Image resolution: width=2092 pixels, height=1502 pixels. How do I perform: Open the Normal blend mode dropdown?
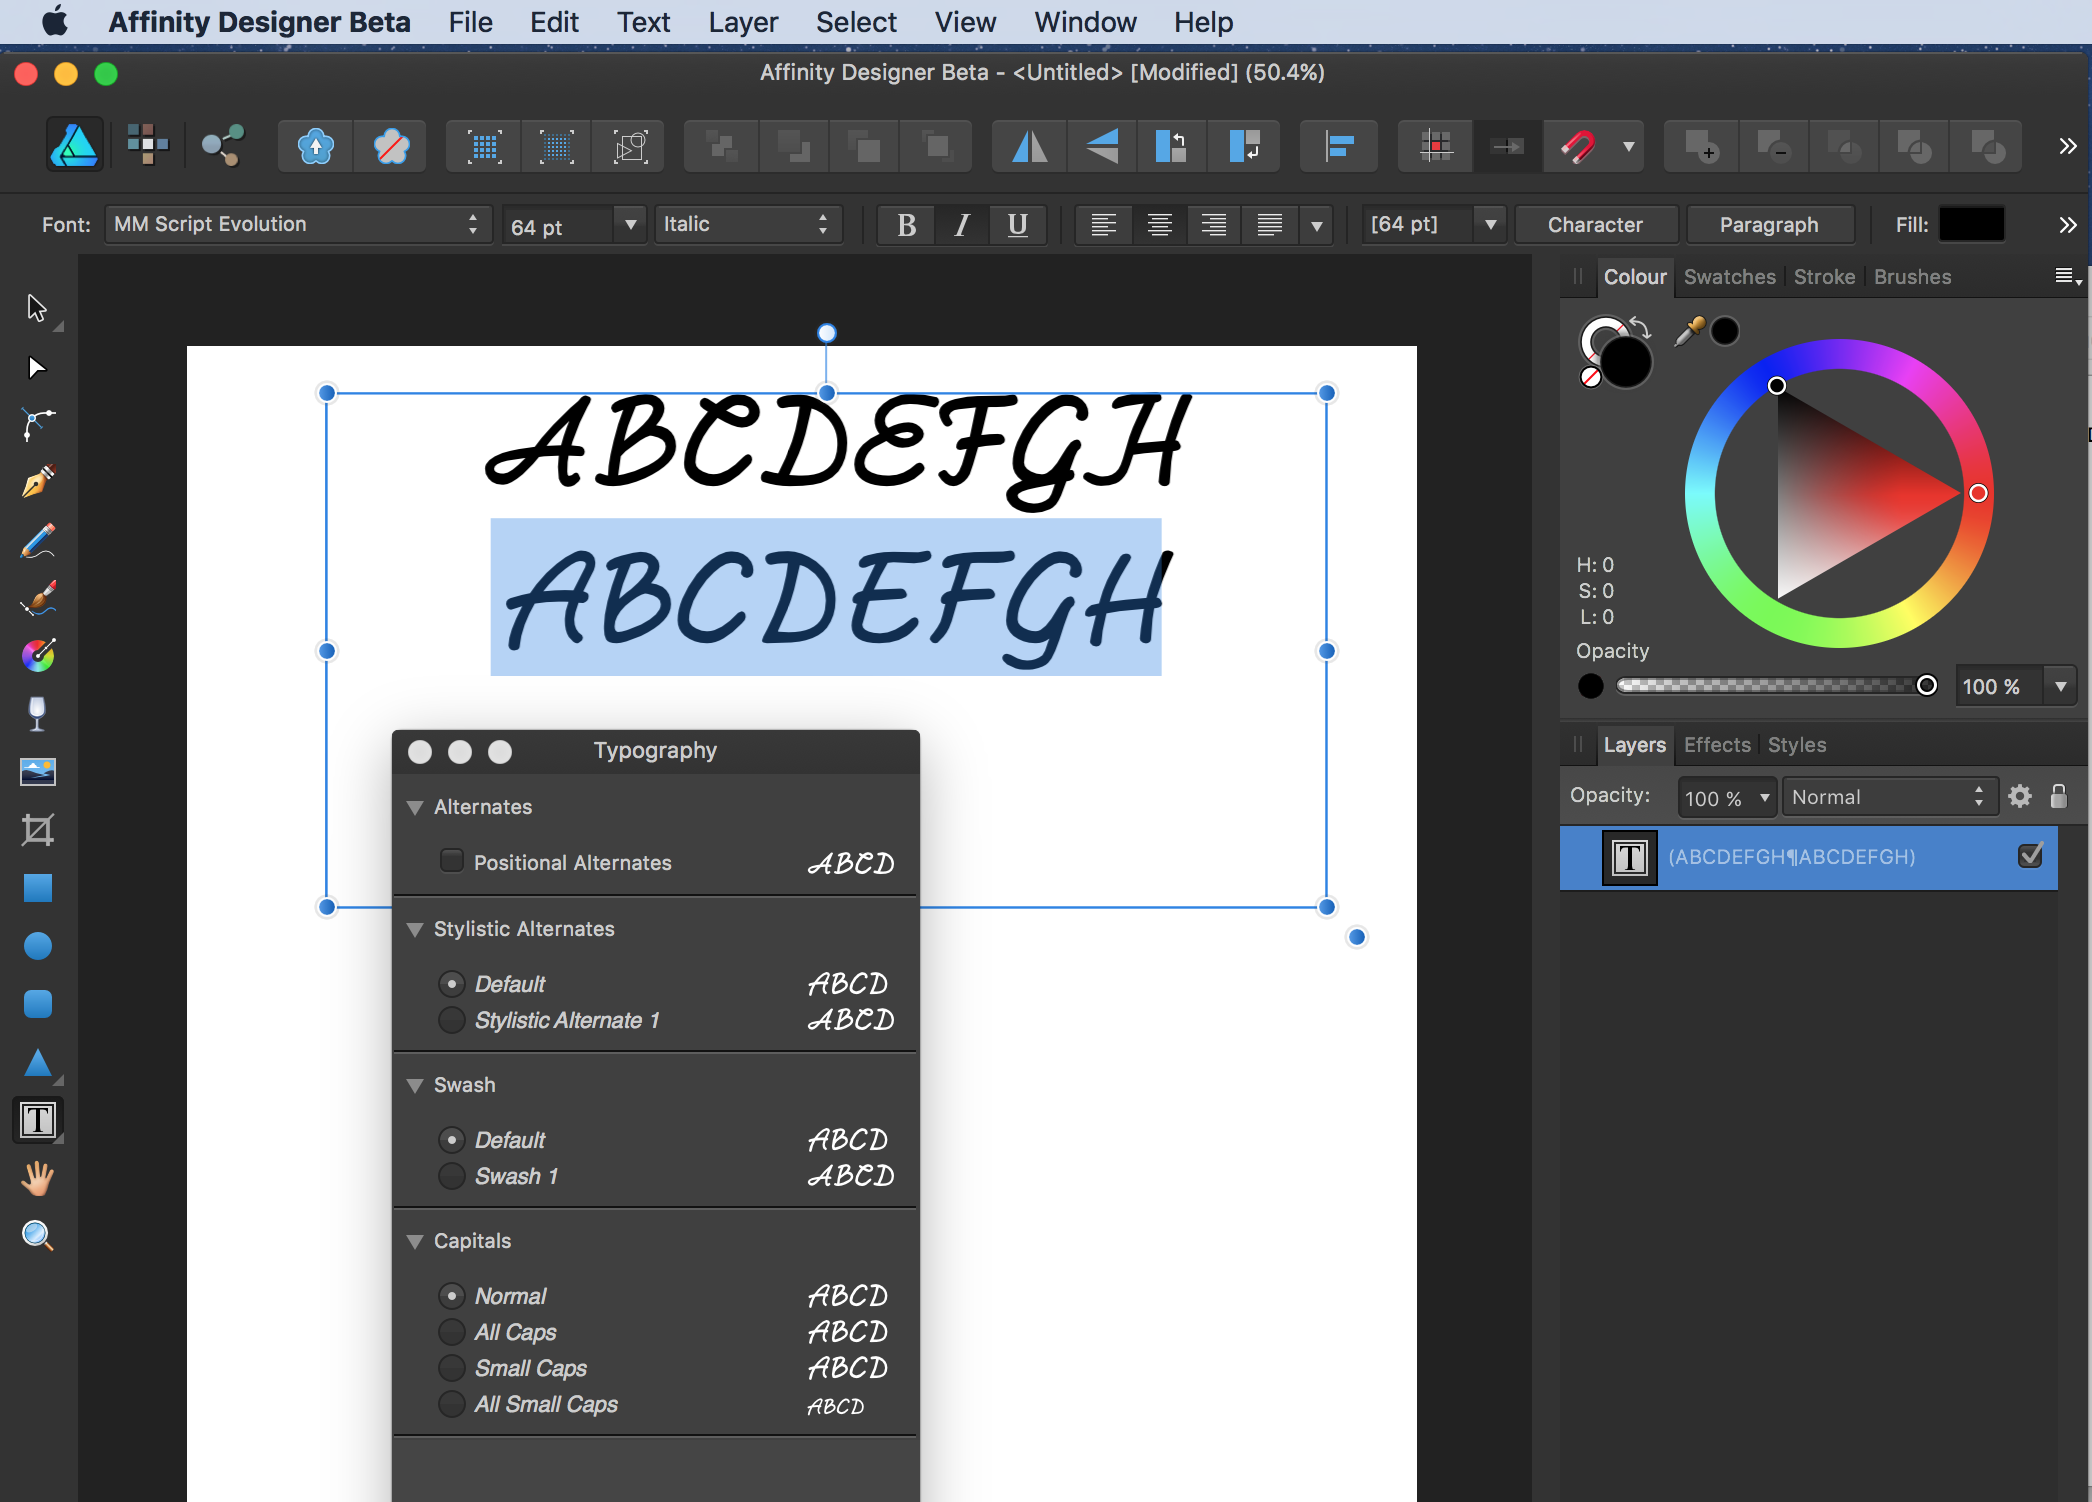pyautogui.click(x=1889, y=797)
